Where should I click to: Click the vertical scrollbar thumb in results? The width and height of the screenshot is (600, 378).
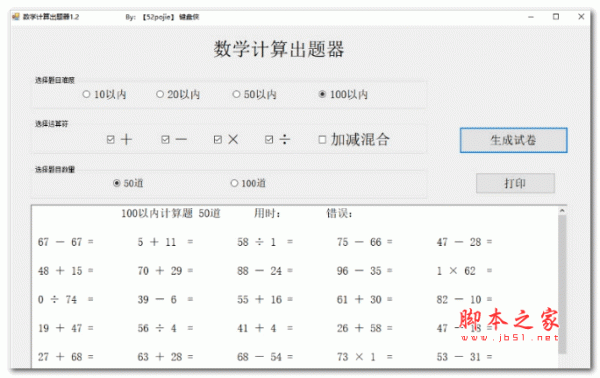[x=562, y=284]
